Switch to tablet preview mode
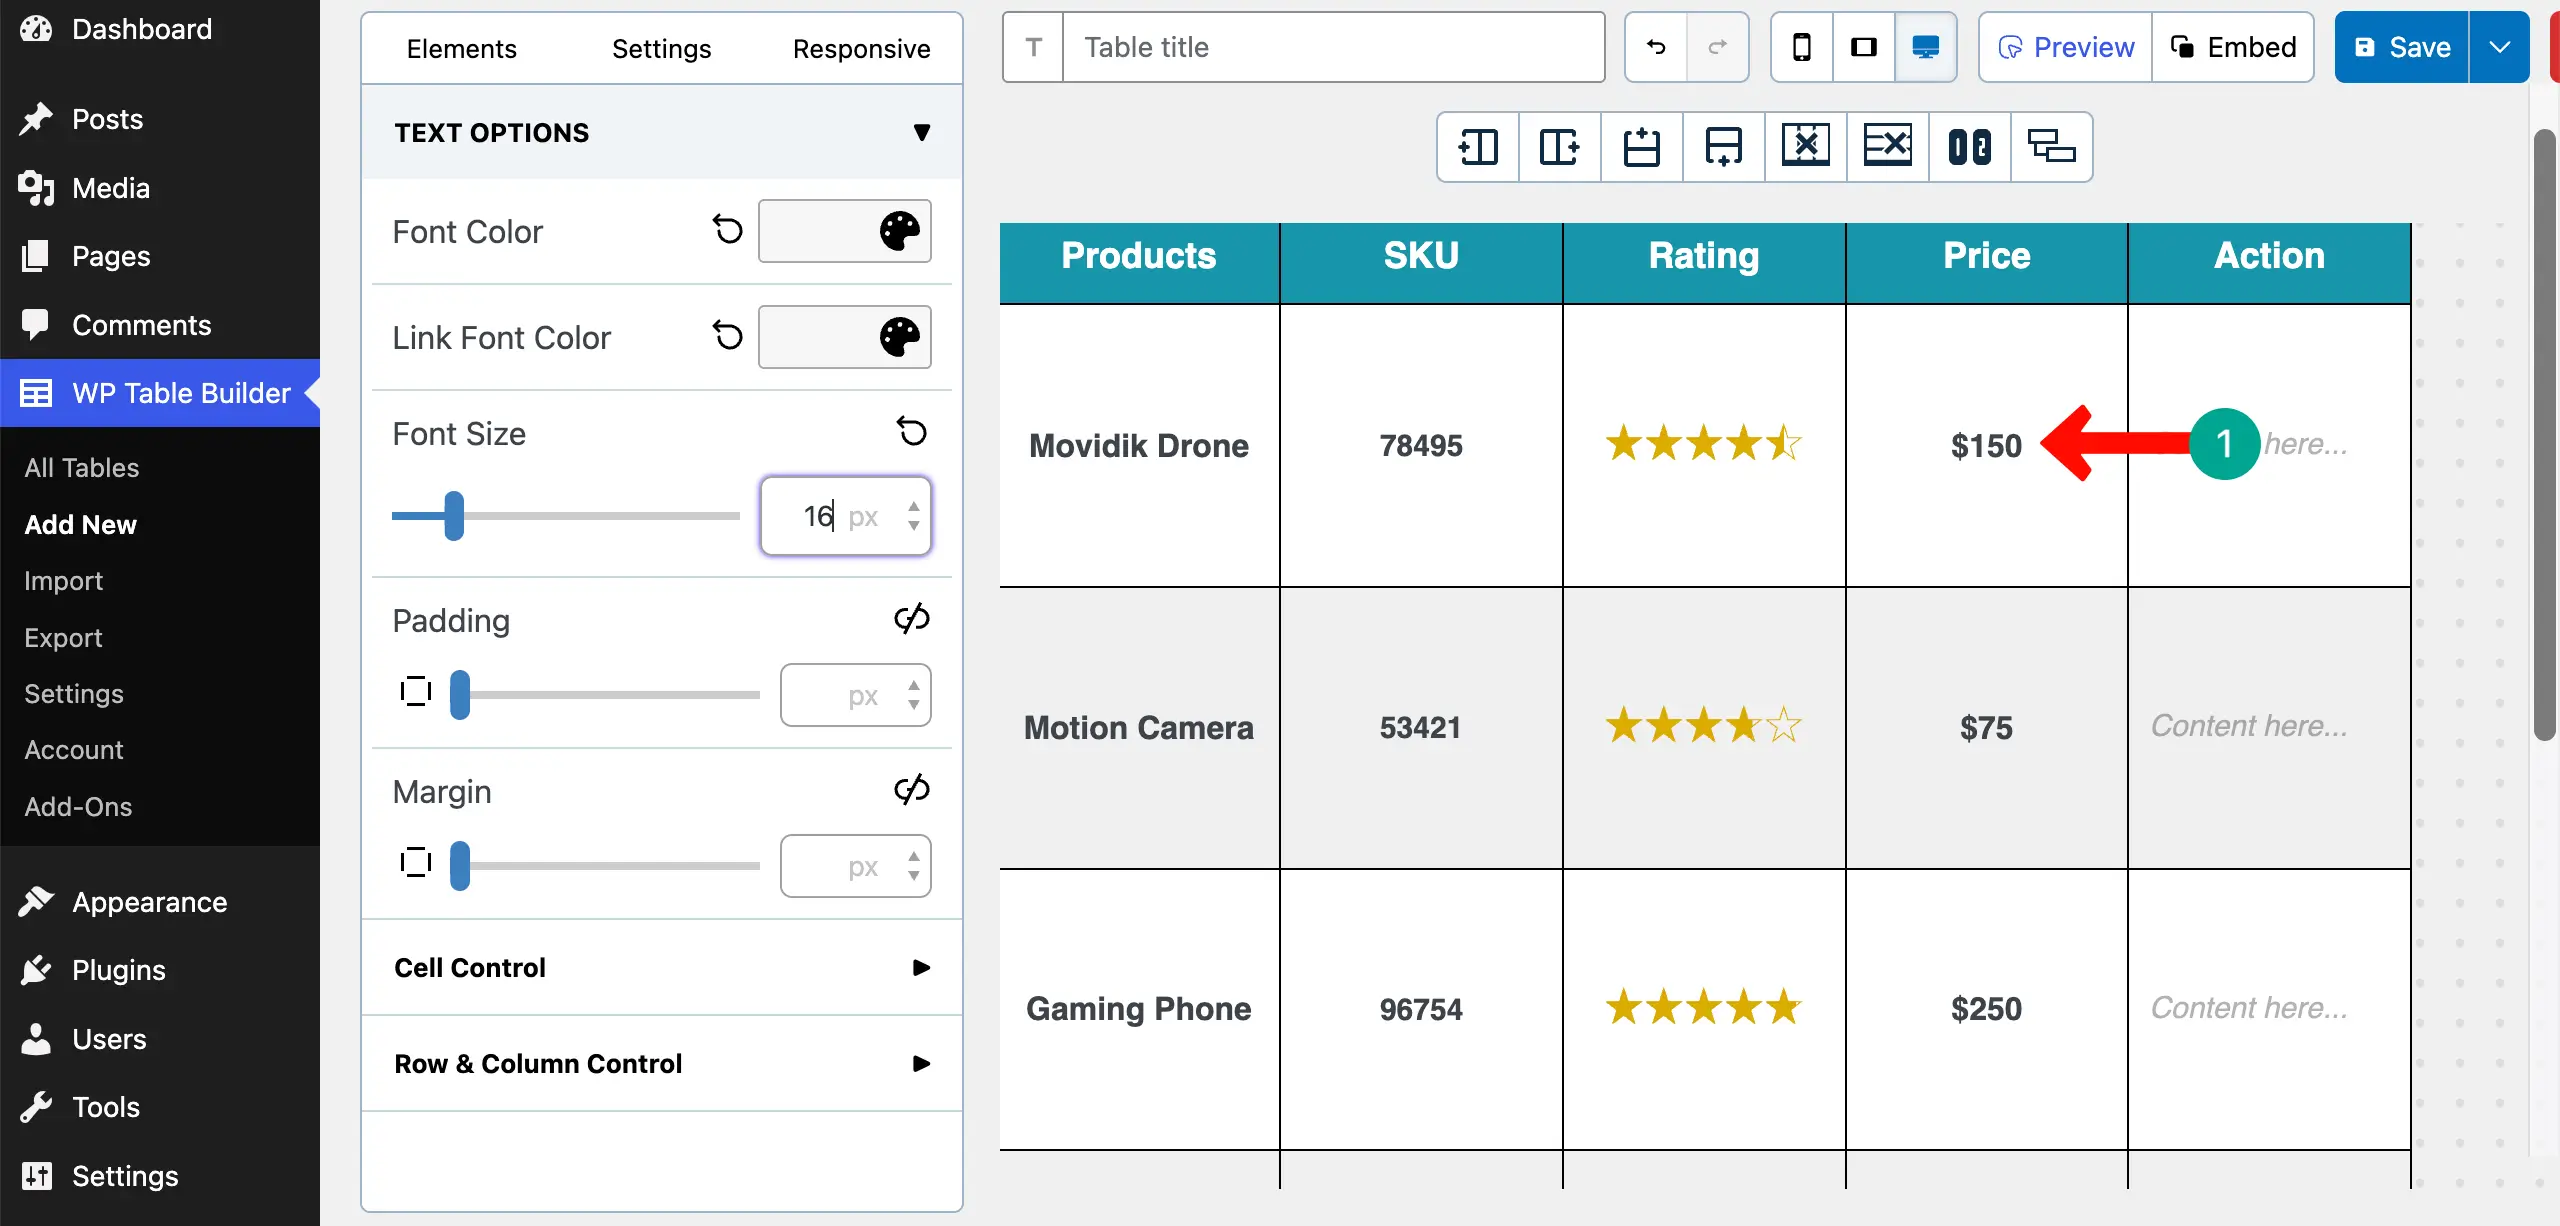 tap(1863, 46)
